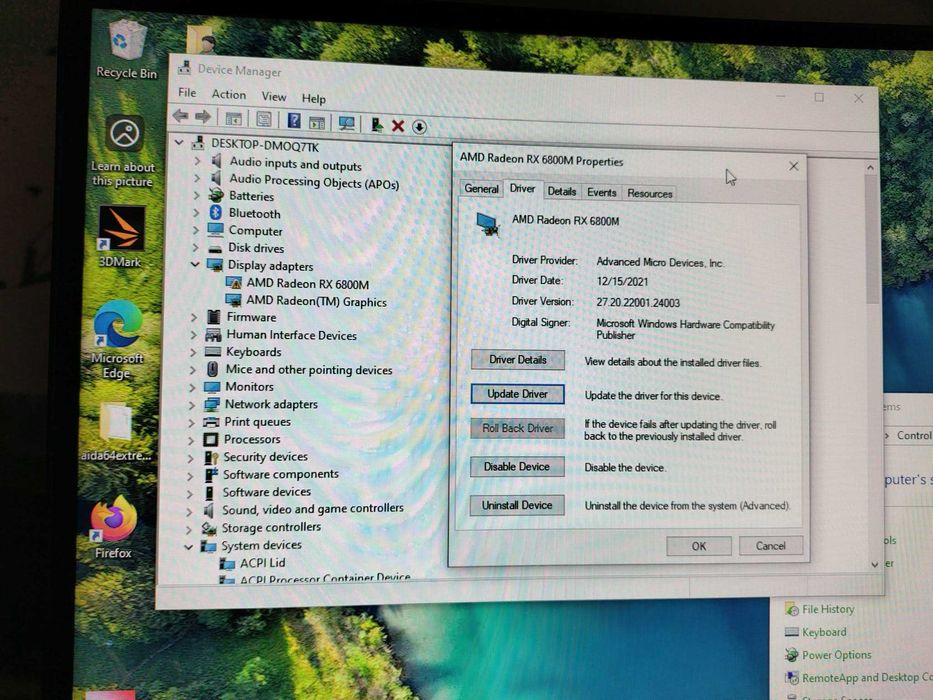Click Device Manager scrollbar down arrow

[875, 564]
